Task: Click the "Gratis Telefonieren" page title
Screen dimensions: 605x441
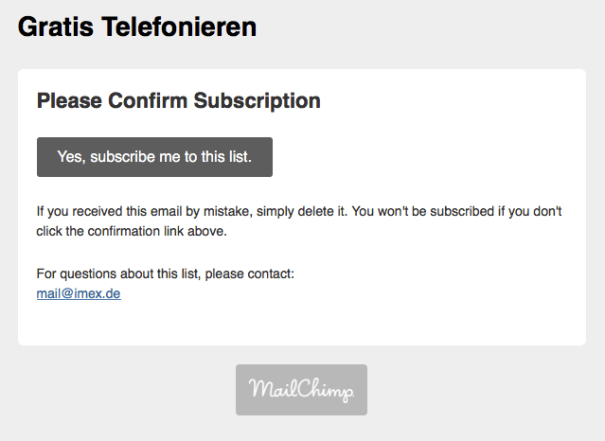Action: (137, 27)
